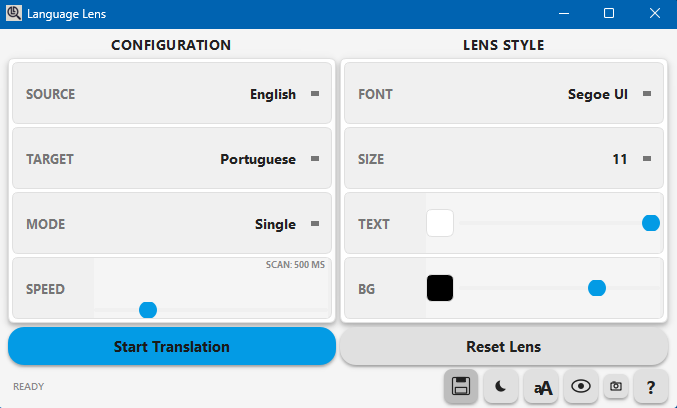Screen dimensions: 677x408
Task: Click the LENS STYLE heading
Action: [x=503, y=45]
